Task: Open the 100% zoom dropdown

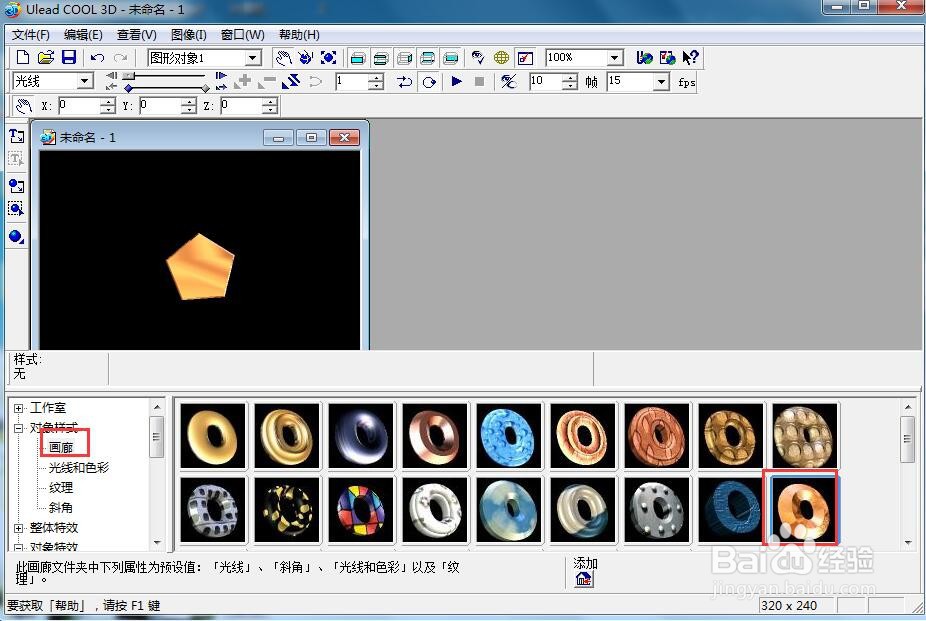Action: point(615,58)
